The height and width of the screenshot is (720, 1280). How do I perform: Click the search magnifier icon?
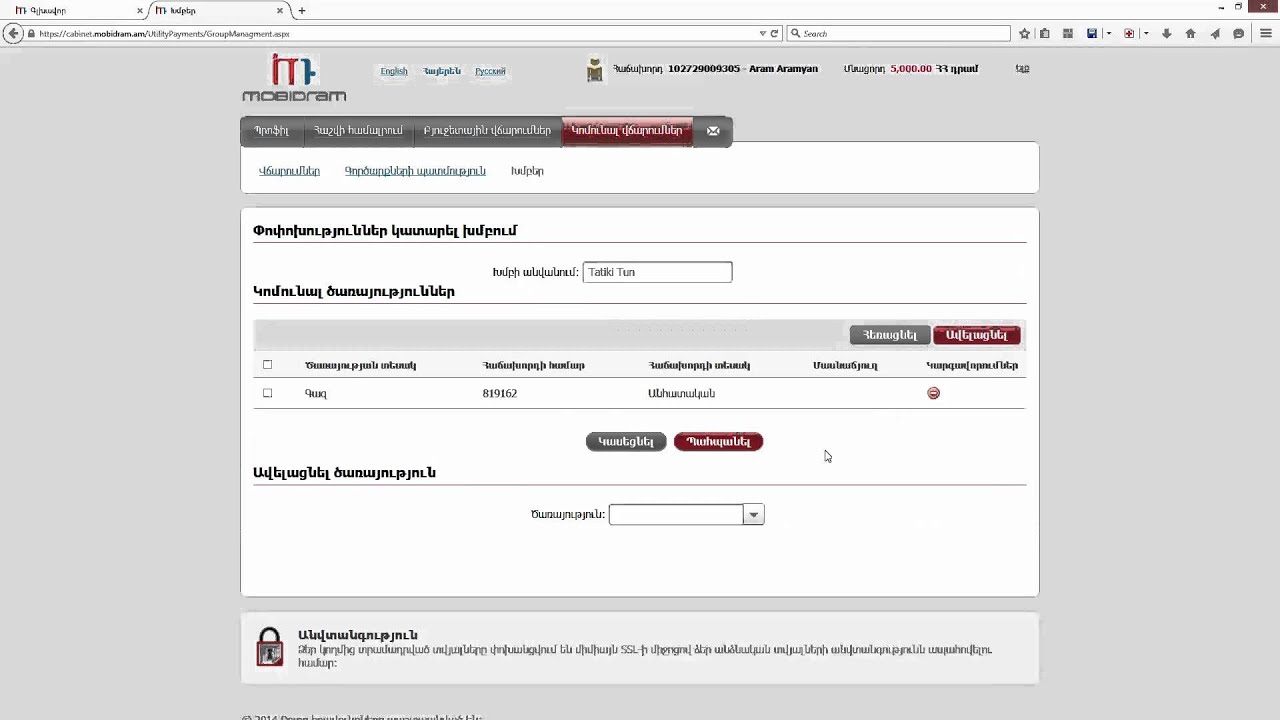tap(796, 33)
